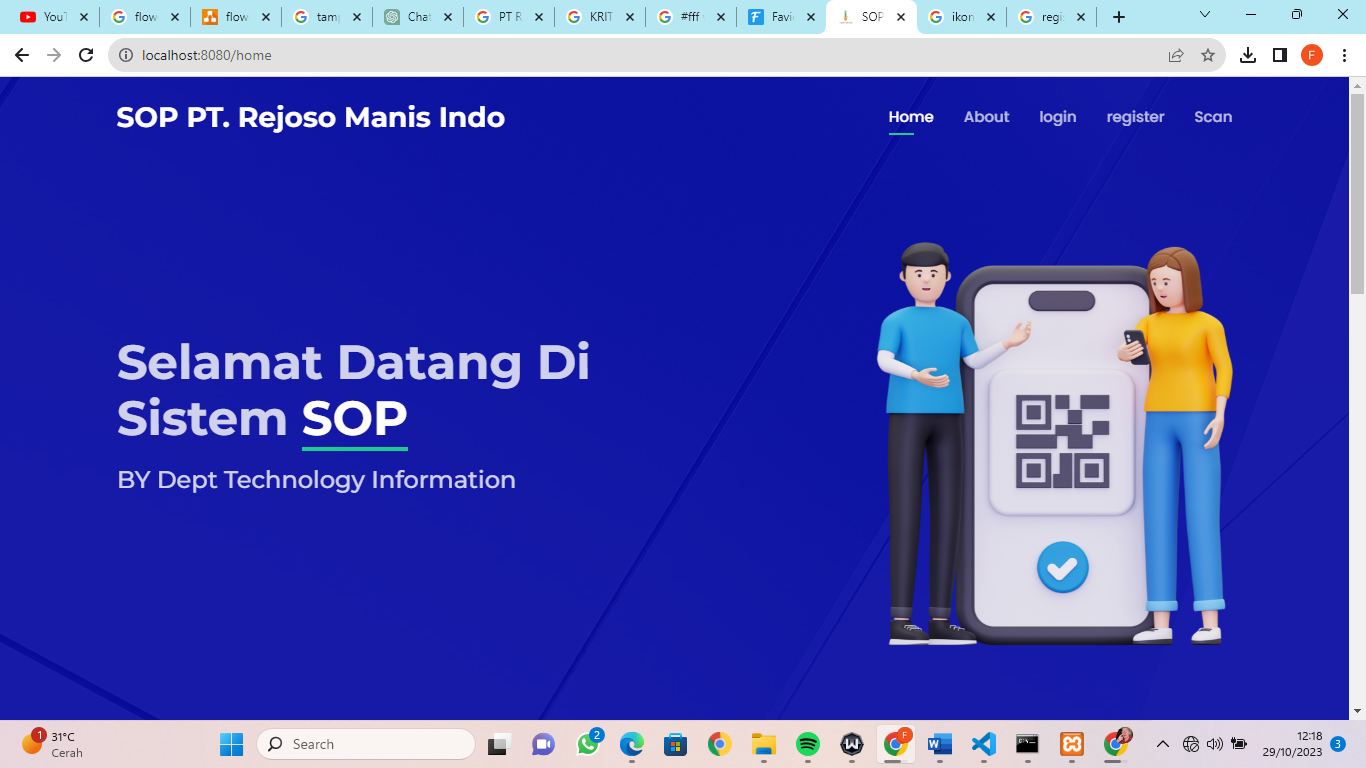
Task: Open Visual Studio Code from taskbar
Action: point(984,744)
